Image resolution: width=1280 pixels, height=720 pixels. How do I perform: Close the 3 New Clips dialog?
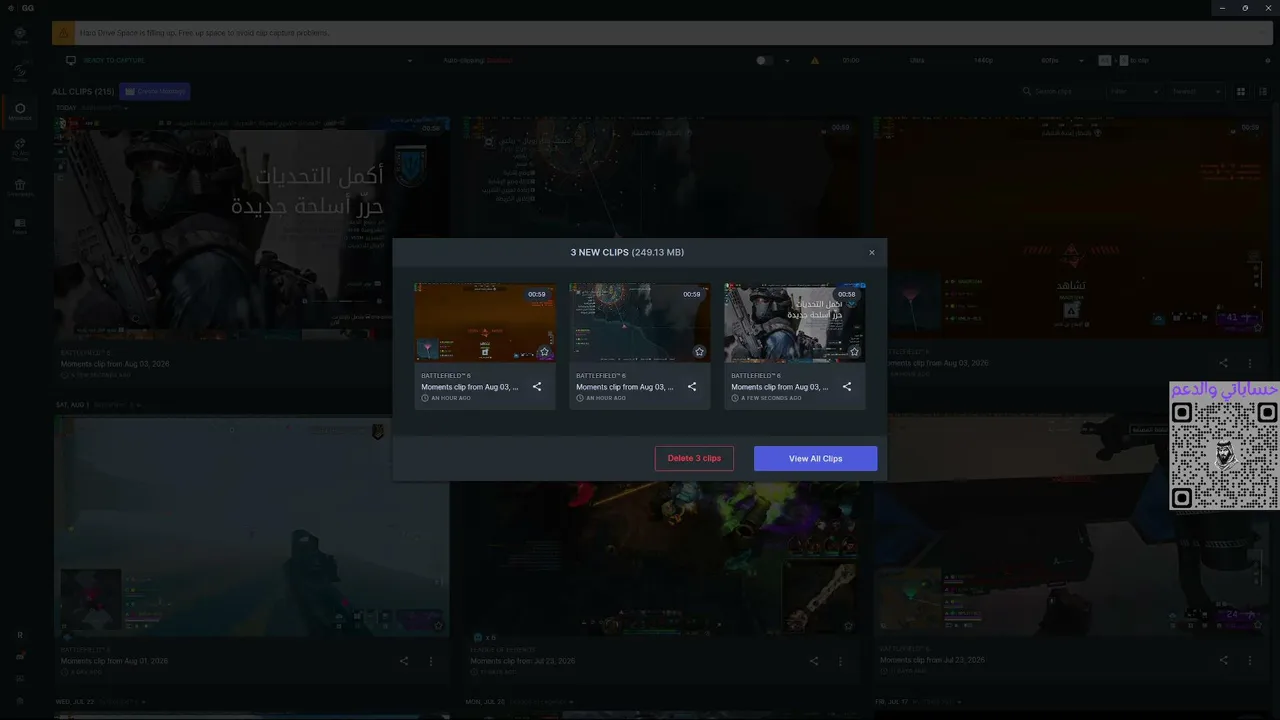point(872,253)
